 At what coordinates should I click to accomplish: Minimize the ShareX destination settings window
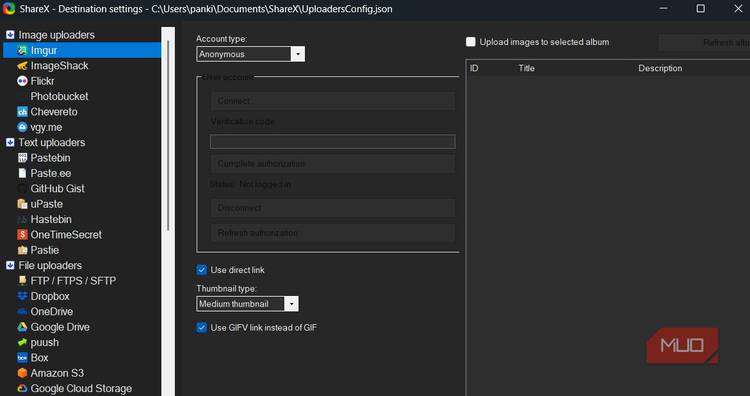663,9
